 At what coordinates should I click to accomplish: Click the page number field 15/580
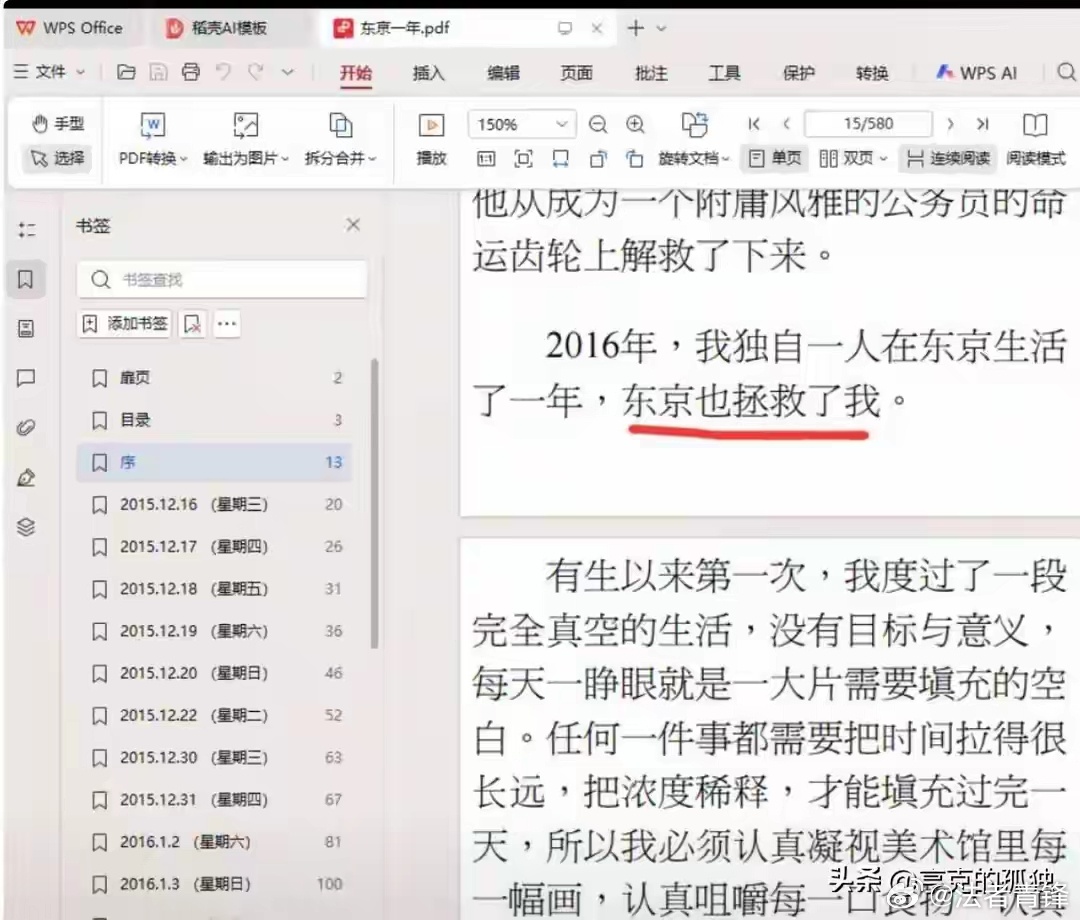868,124
